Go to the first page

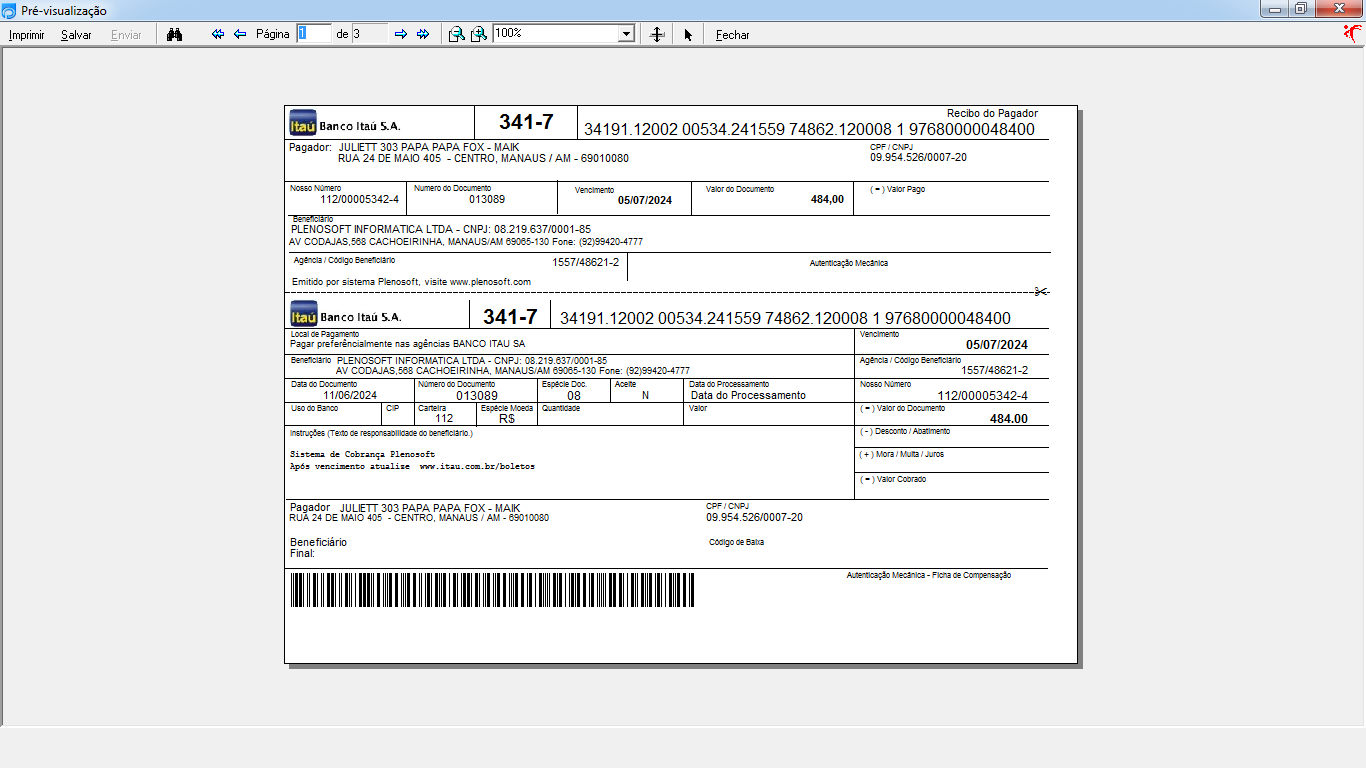[x=218, y=34]
